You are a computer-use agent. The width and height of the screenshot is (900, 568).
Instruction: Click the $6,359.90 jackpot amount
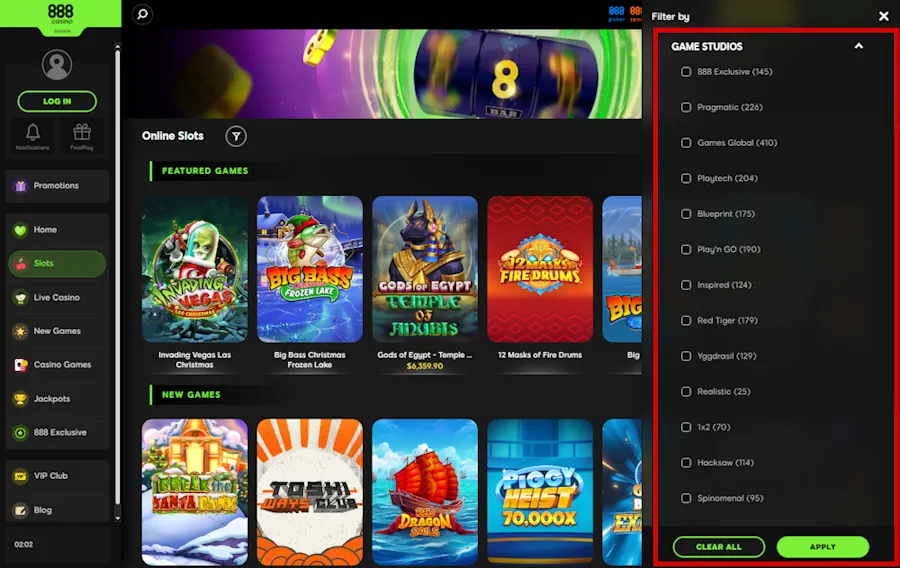pos(425,366)
